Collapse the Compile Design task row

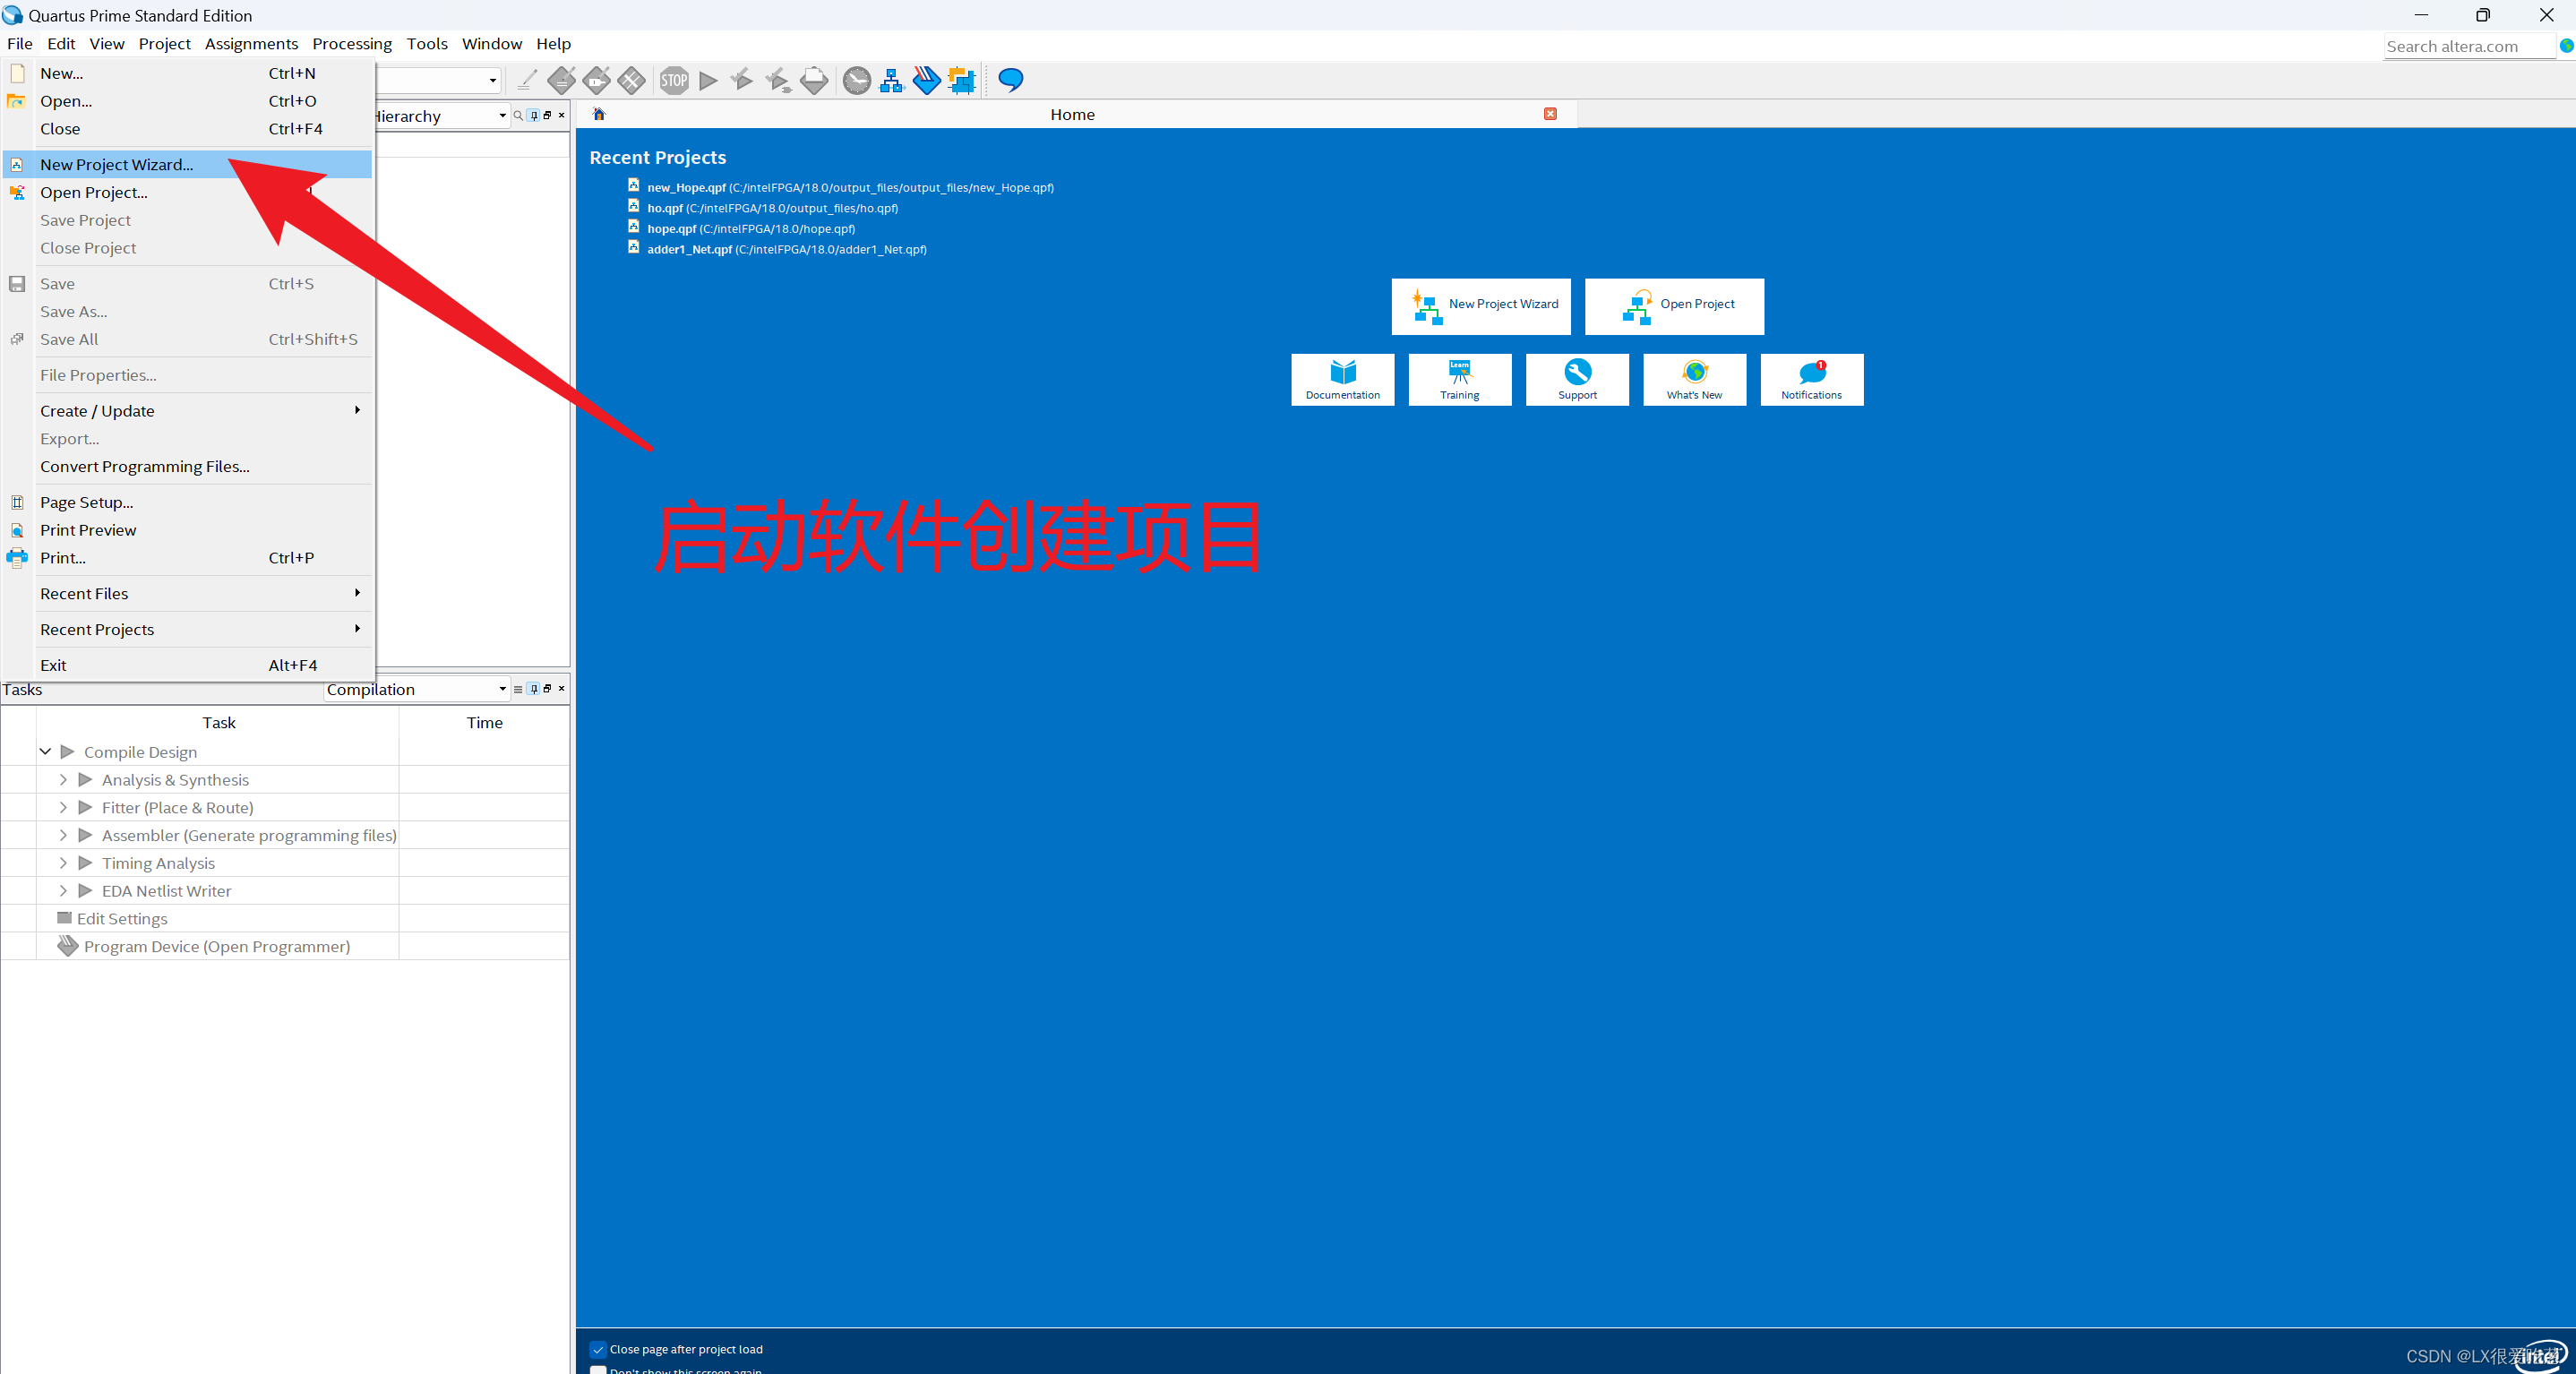pos(45,751)
